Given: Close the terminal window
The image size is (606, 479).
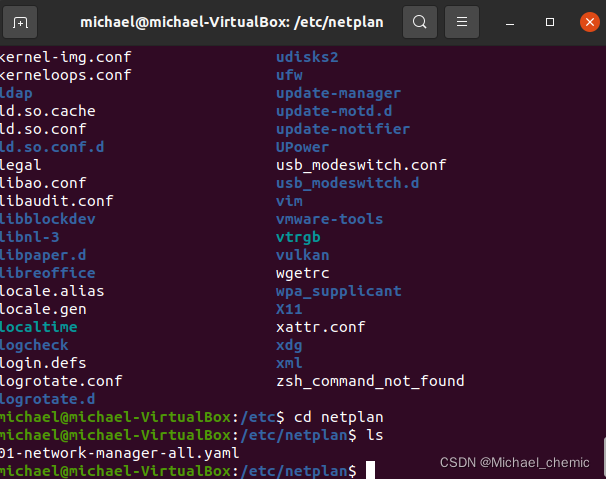Looking at the screenshot, I should coord(590,22).
